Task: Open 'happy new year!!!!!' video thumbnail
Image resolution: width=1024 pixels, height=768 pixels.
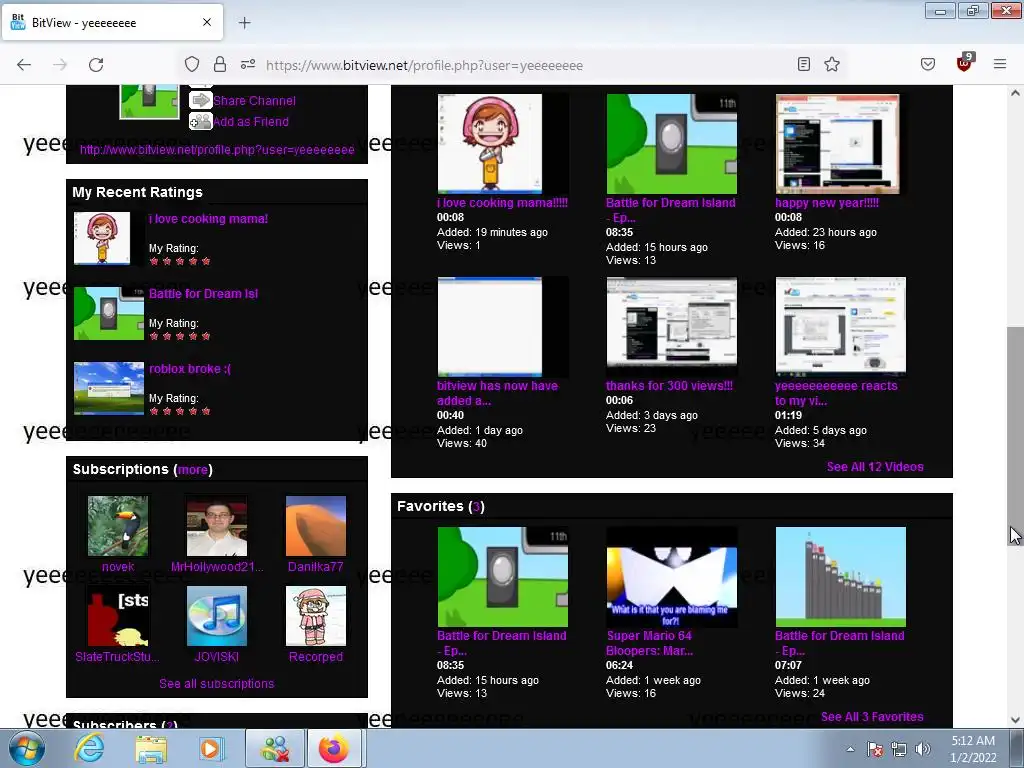Action: click(840, 144)
